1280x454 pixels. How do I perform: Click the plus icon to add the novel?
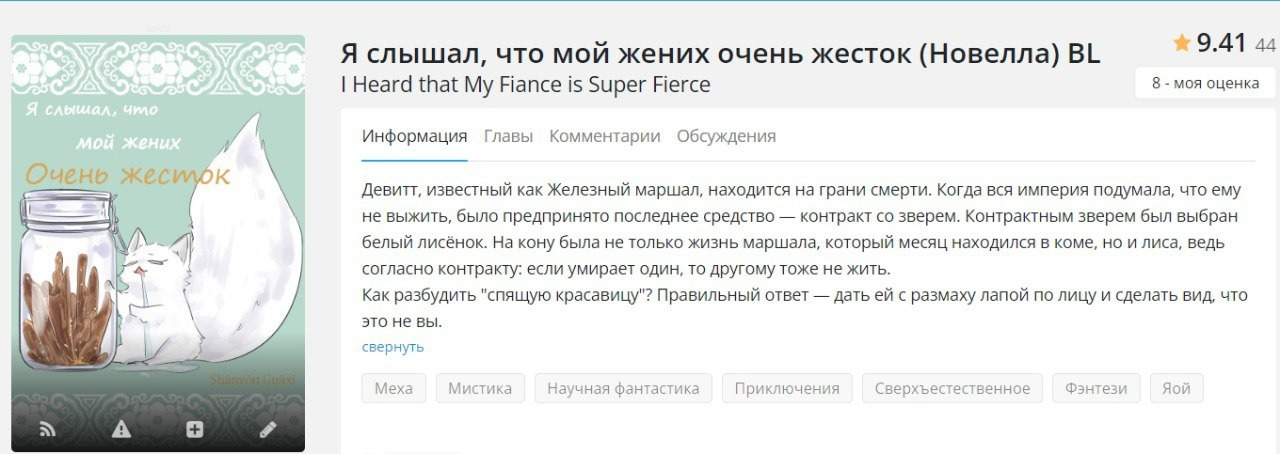195,429
